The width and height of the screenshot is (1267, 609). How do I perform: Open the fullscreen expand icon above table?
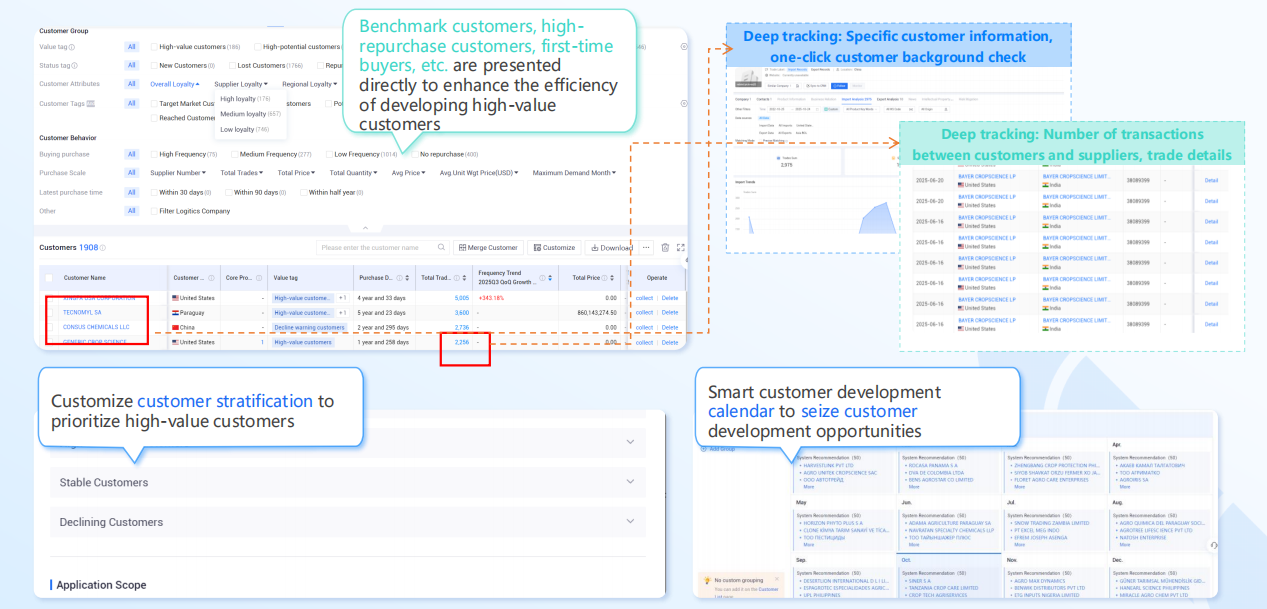coord(681,247)
